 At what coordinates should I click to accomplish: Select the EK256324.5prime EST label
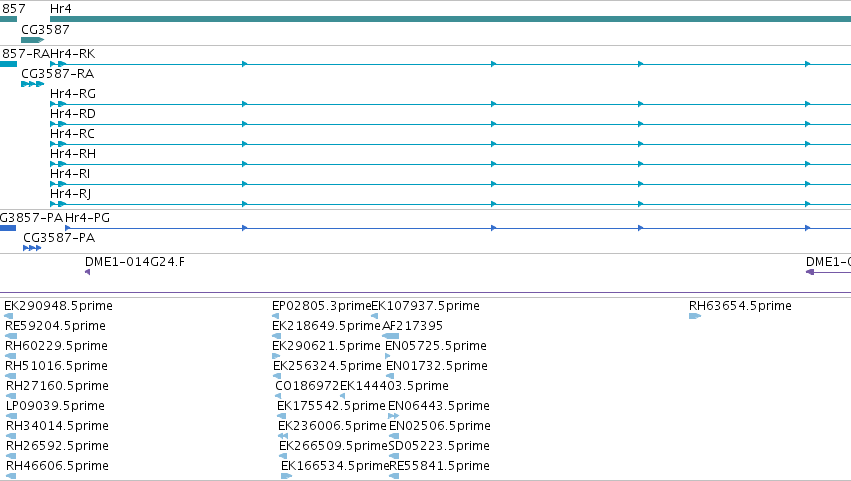click(x=327, y=366)
